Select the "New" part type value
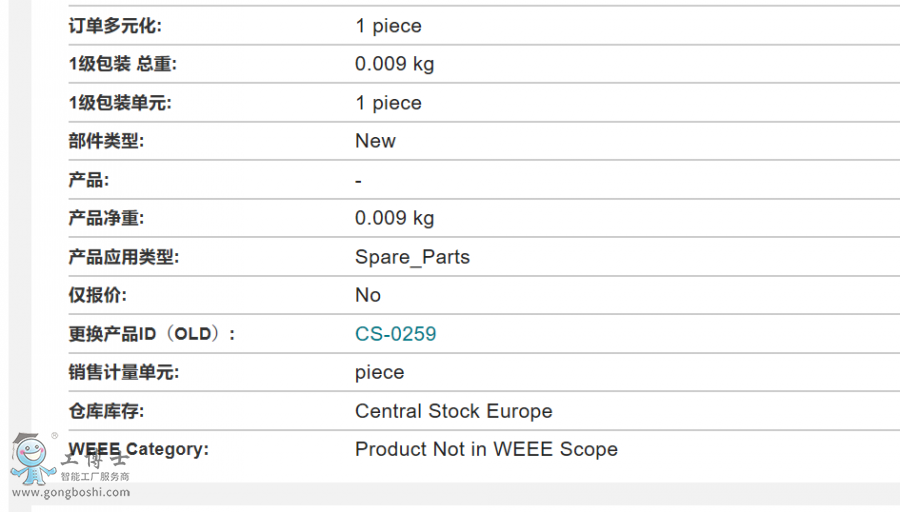 point(375,141)
